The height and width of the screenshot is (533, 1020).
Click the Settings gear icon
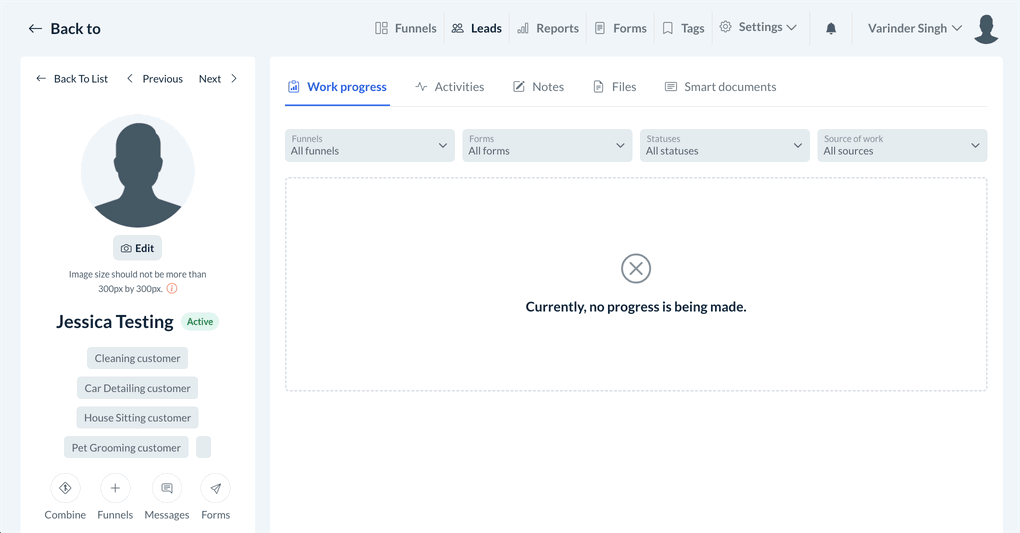pos(725,27)
